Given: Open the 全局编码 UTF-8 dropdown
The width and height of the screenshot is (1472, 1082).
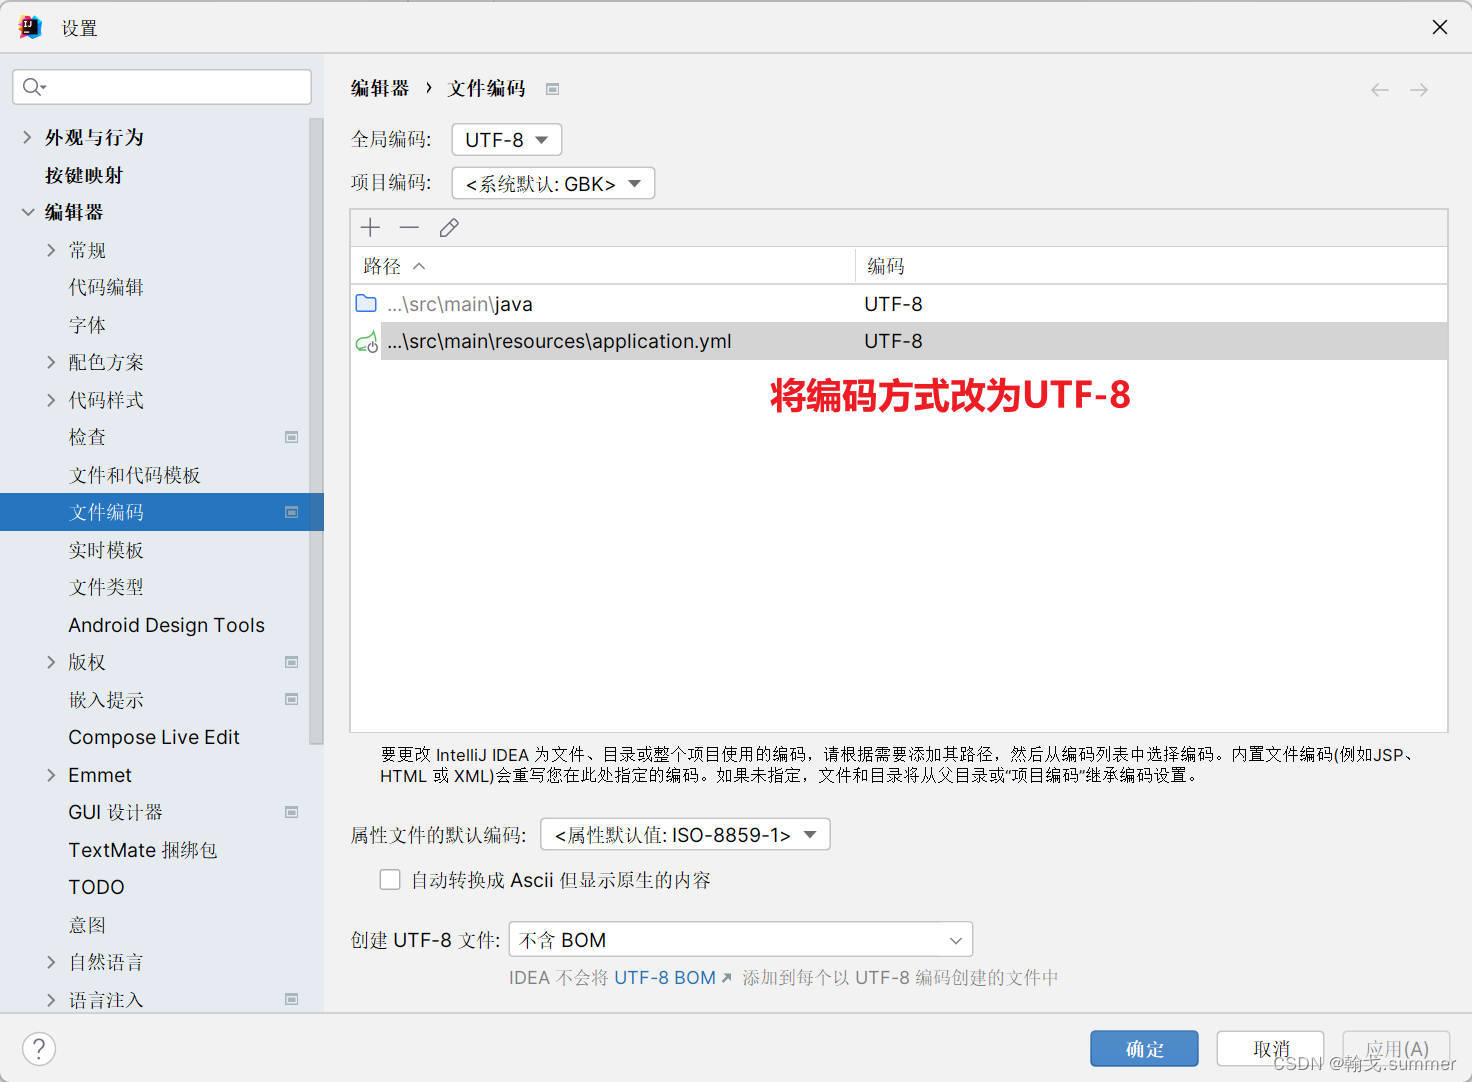Looking at the screenshot, I should [x=505, y=139].
